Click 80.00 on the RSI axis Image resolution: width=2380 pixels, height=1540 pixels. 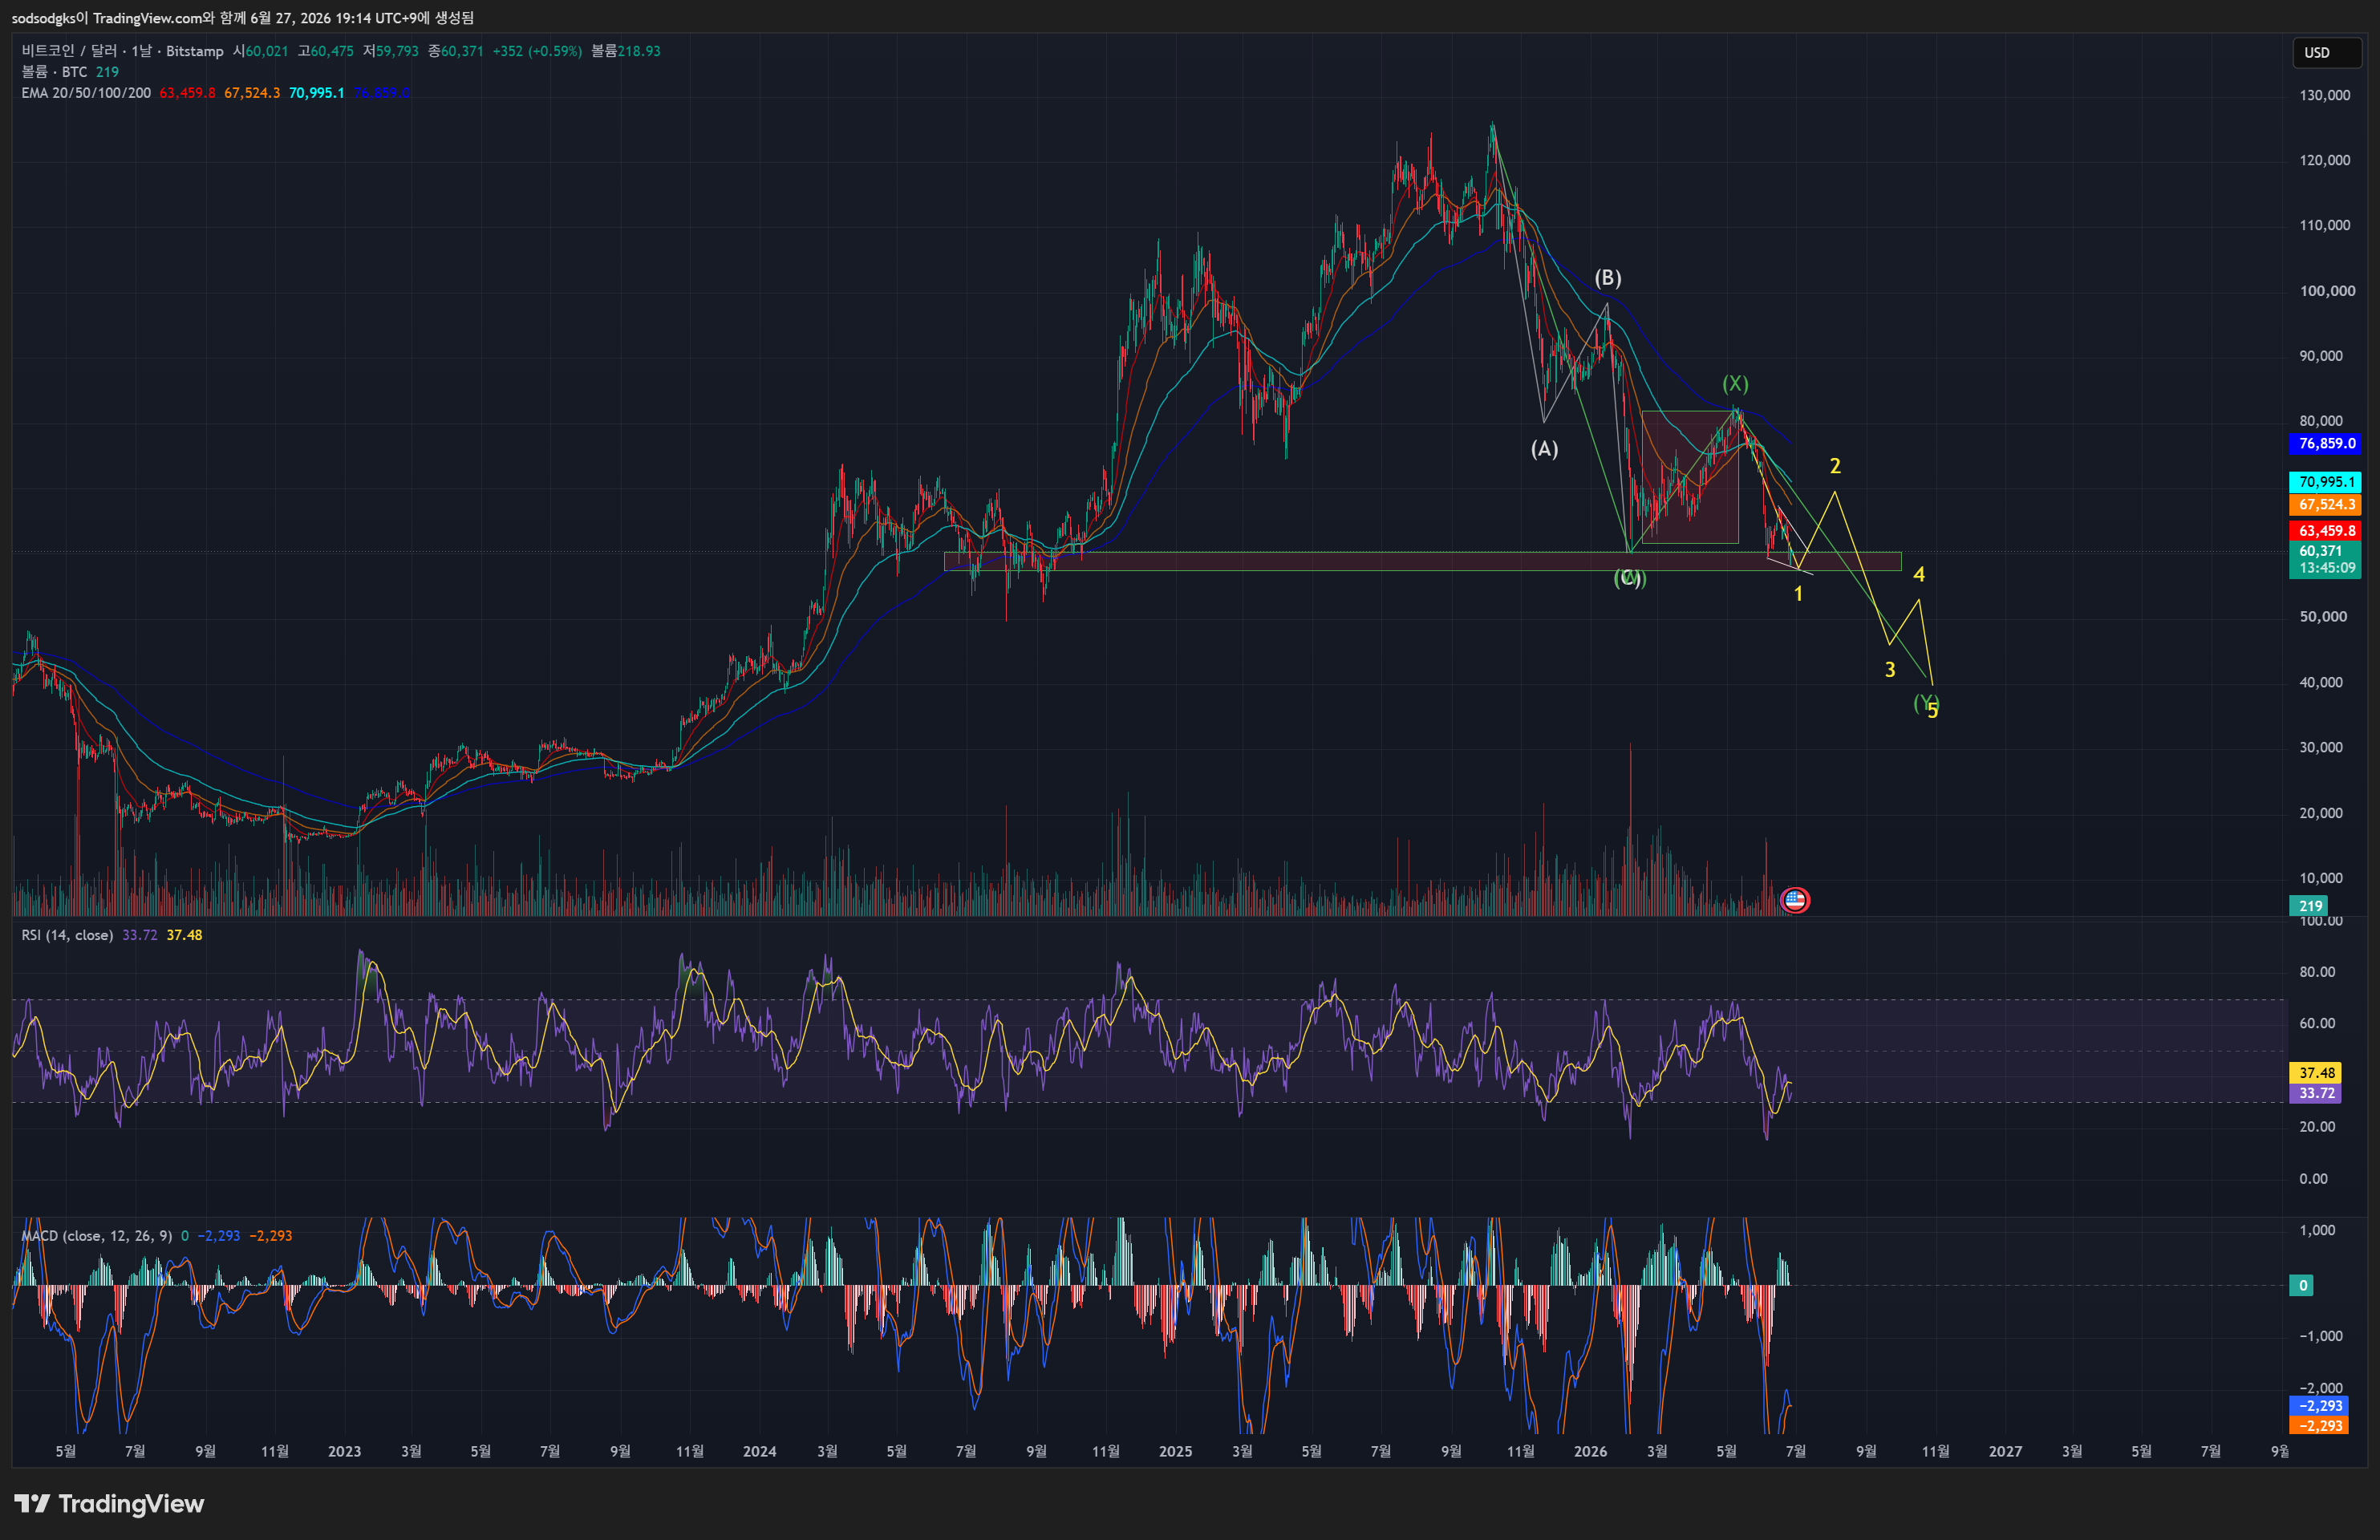point(2317,972)
